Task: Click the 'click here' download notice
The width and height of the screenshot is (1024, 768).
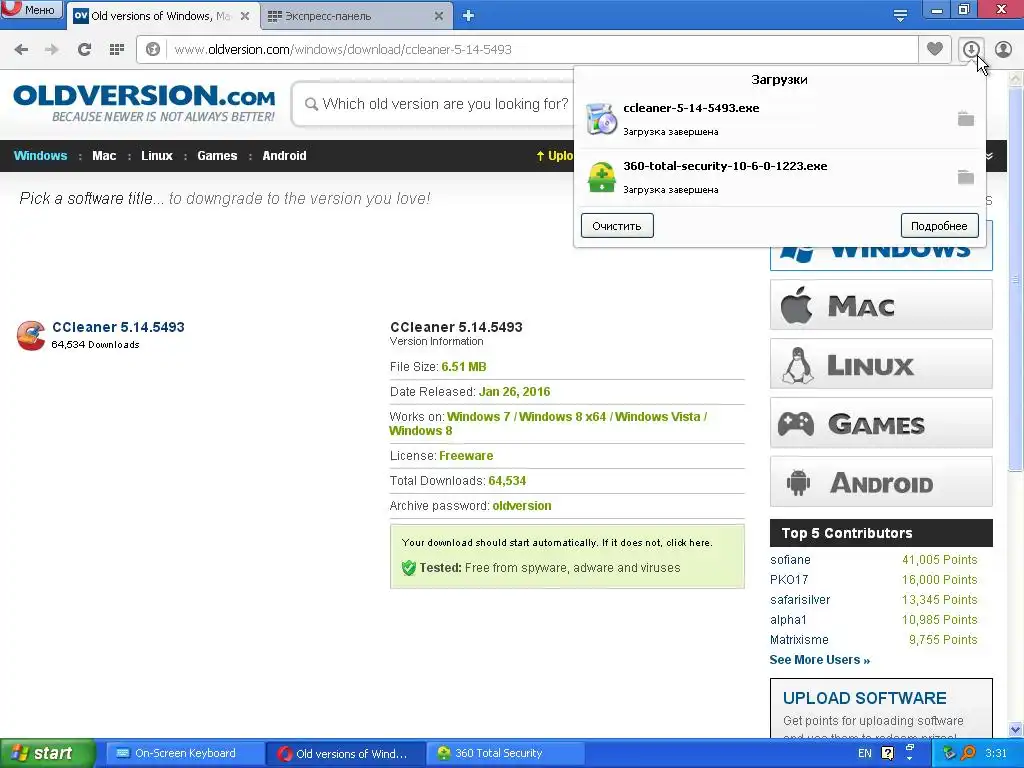Action: pos(688,543)
